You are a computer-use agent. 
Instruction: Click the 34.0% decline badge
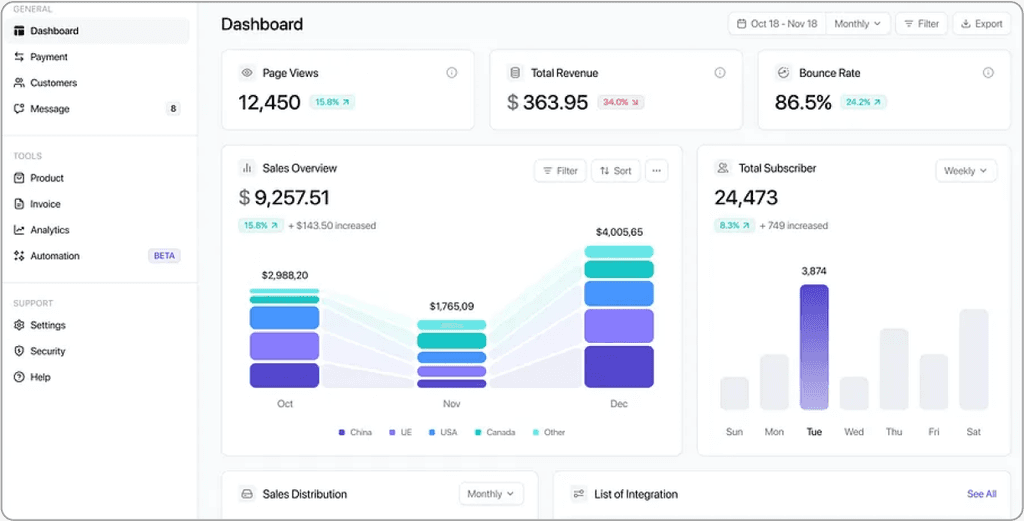pyautogui.click(x=620, y=103)
